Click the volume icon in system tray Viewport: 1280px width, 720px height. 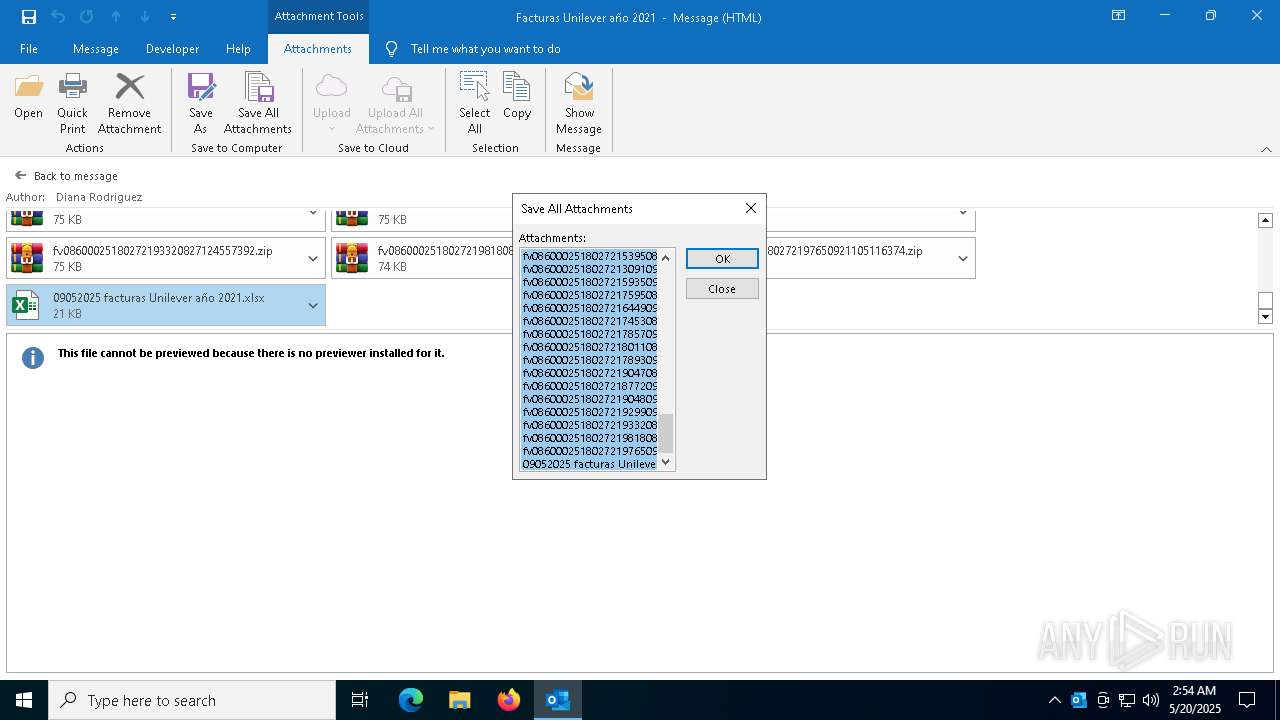[1151, 700]
